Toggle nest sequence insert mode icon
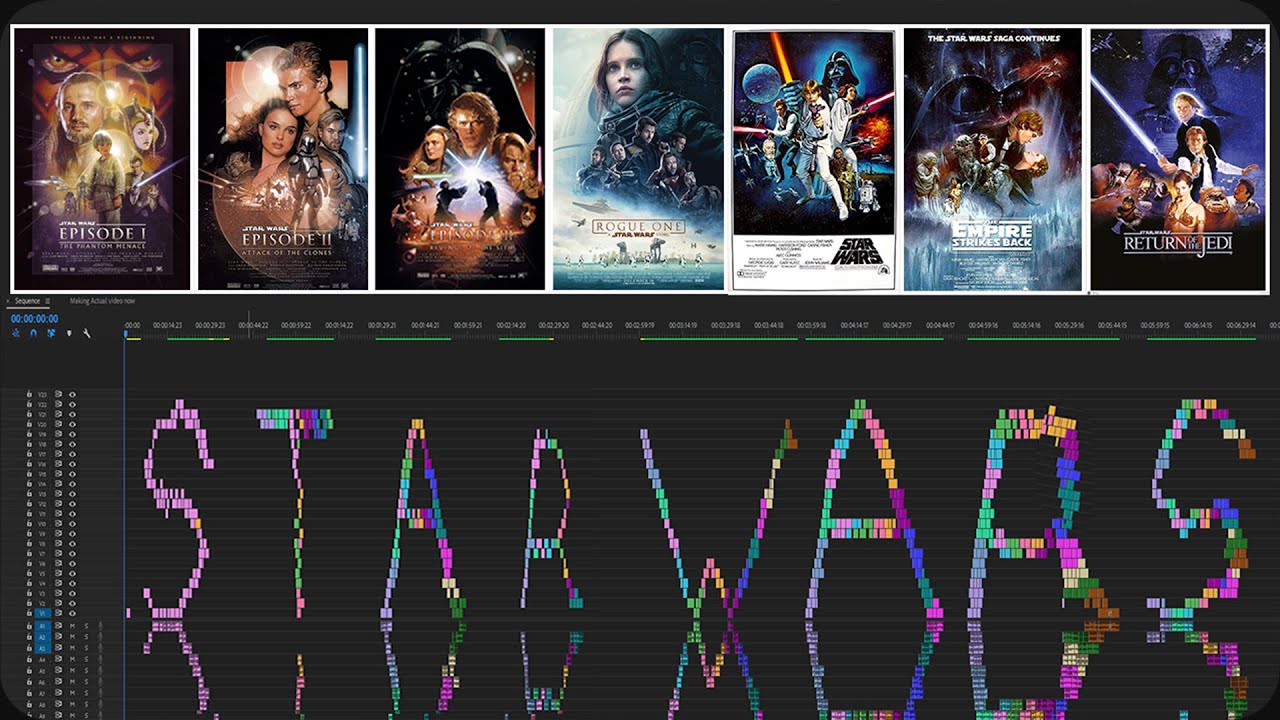Image resolution: width=1280 pixels, height=720 pixels. tap(16, 333)
